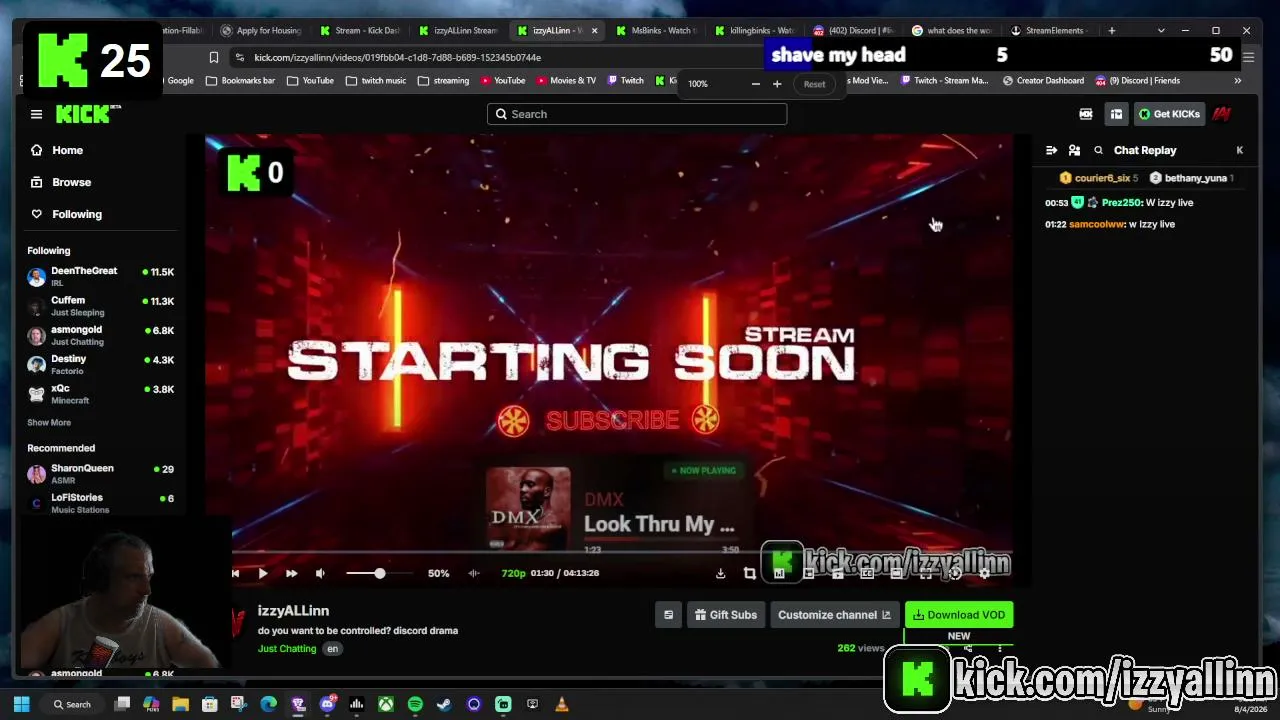Open the Kick sidebar hamburger menu
1280x720 pixels.
[36, 114]
